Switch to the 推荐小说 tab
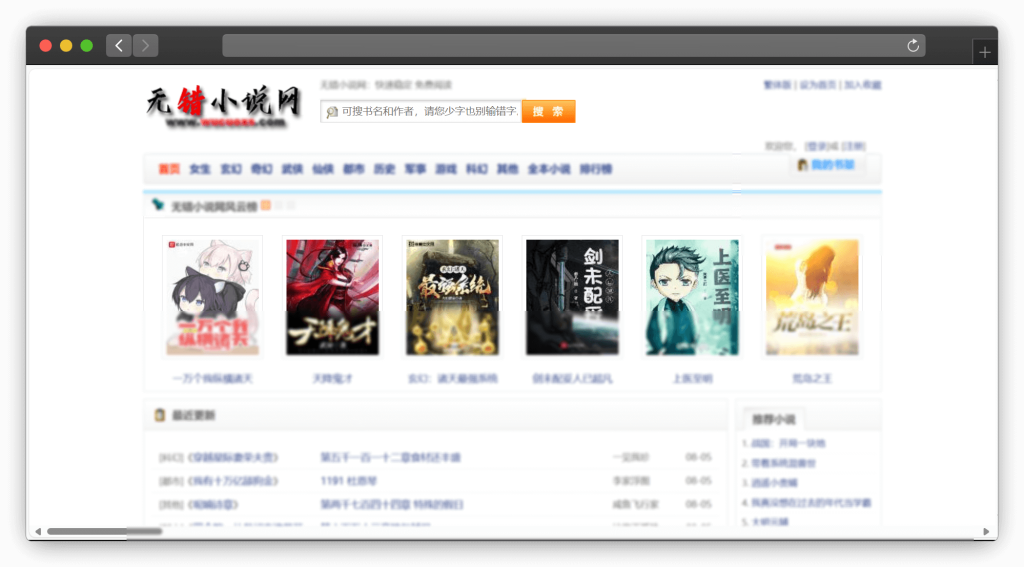 (770, 419)
